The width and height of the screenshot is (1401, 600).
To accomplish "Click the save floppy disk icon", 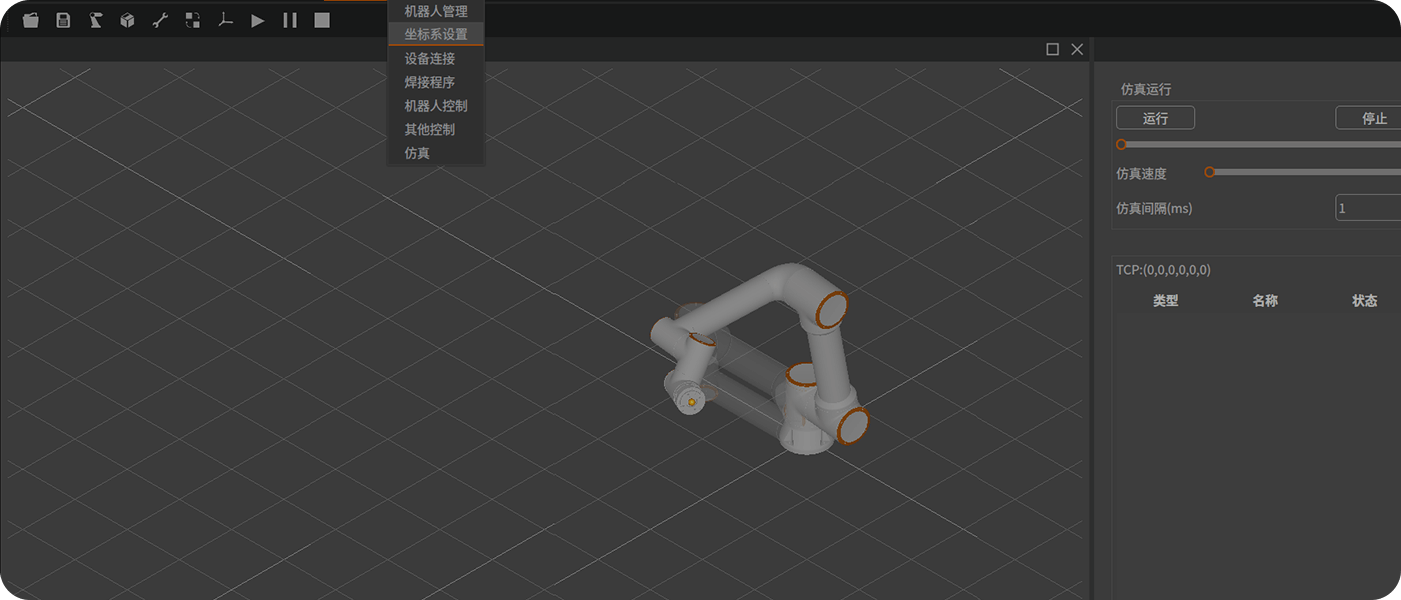I will click(x=63, y=20).
